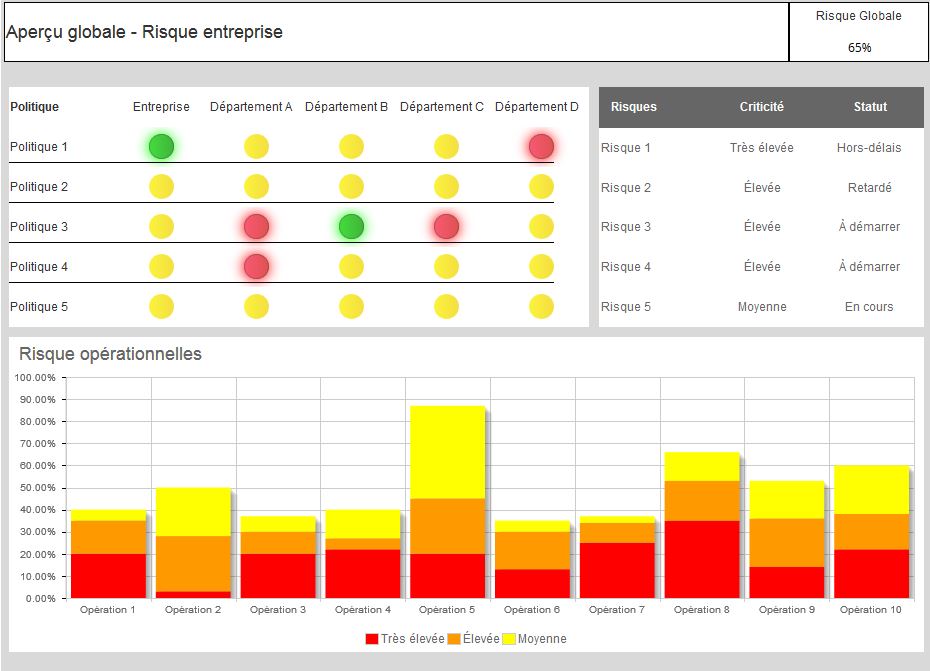
Task: Select yellow indicator Politique 5 Département B
Action: (x=351, y=307)
